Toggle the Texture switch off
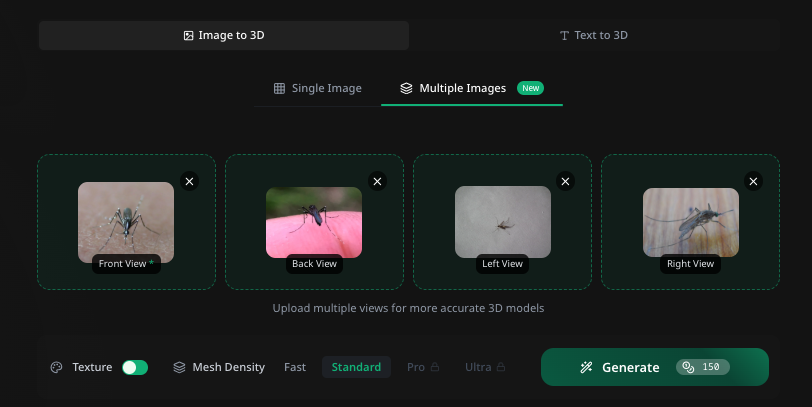Image resolution: width=812 pixels, height=407 pixels. click(135, 367)
